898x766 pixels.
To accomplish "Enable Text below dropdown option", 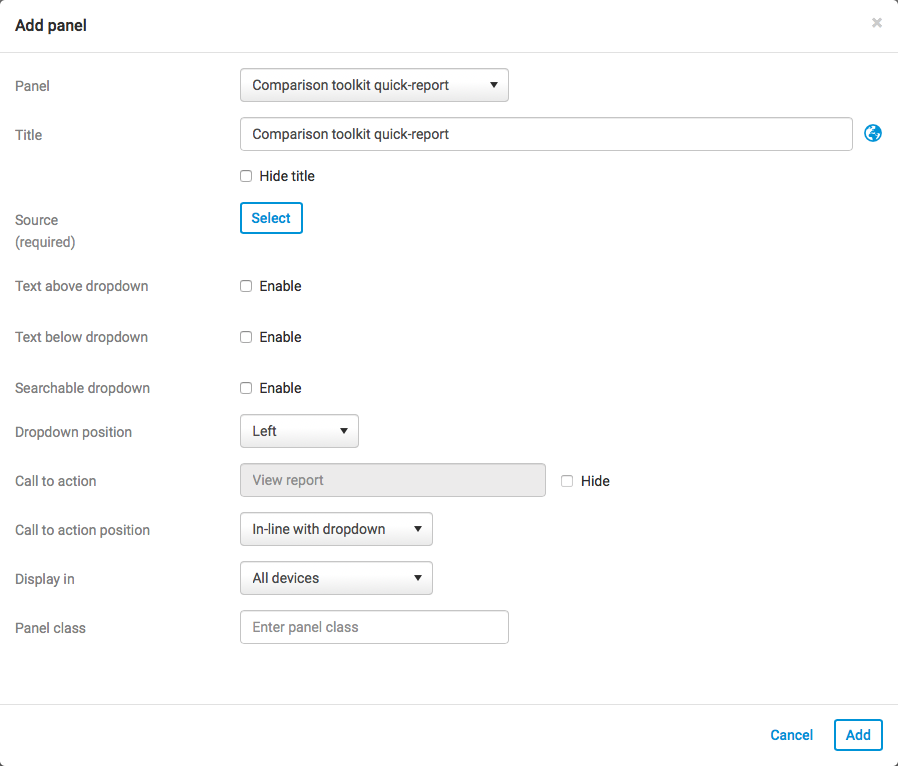I will [x=246, y=337].
